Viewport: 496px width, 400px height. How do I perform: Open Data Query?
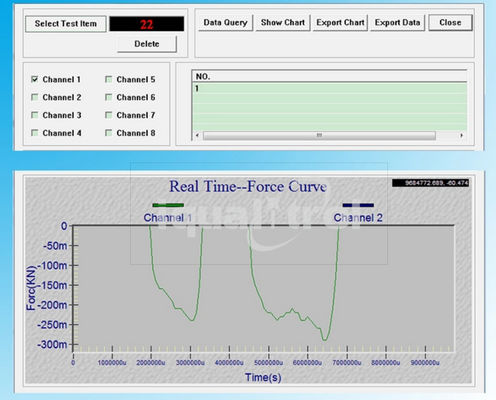pos(225,23)
